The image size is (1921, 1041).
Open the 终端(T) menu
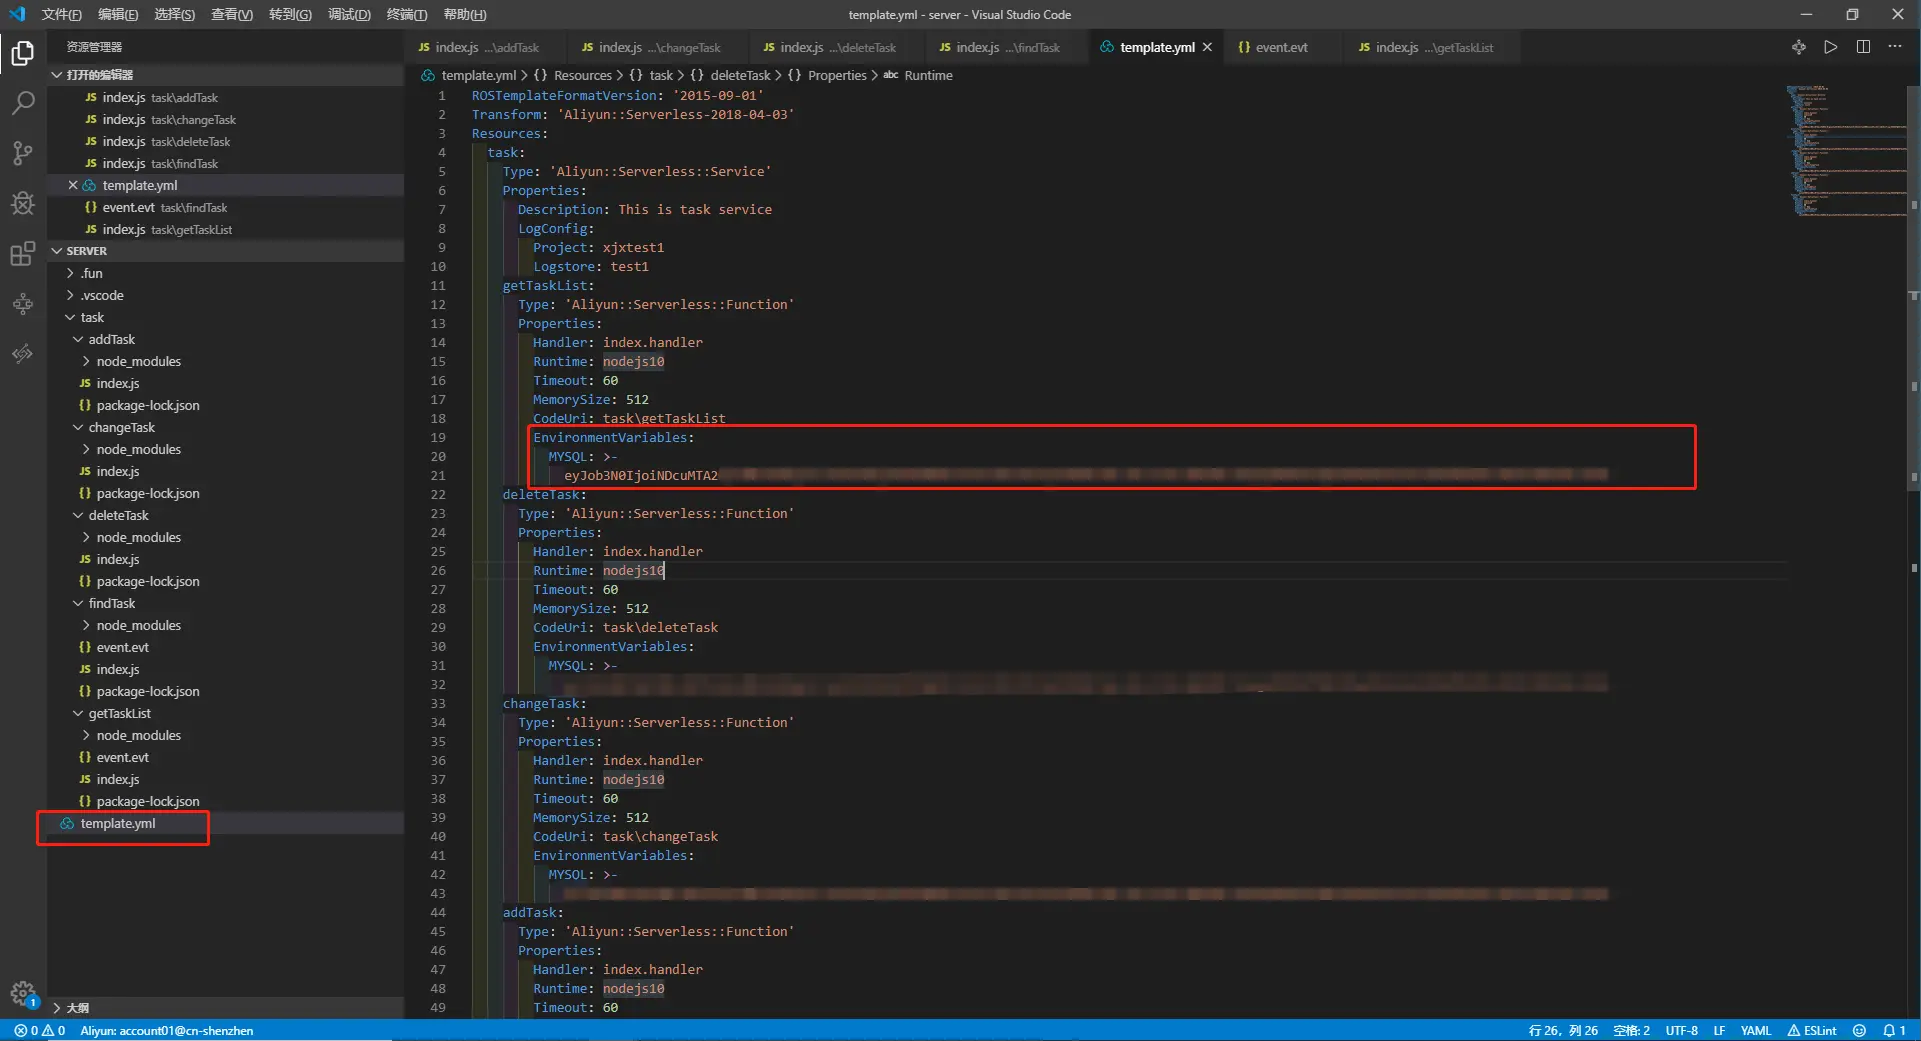click(407, 14)
